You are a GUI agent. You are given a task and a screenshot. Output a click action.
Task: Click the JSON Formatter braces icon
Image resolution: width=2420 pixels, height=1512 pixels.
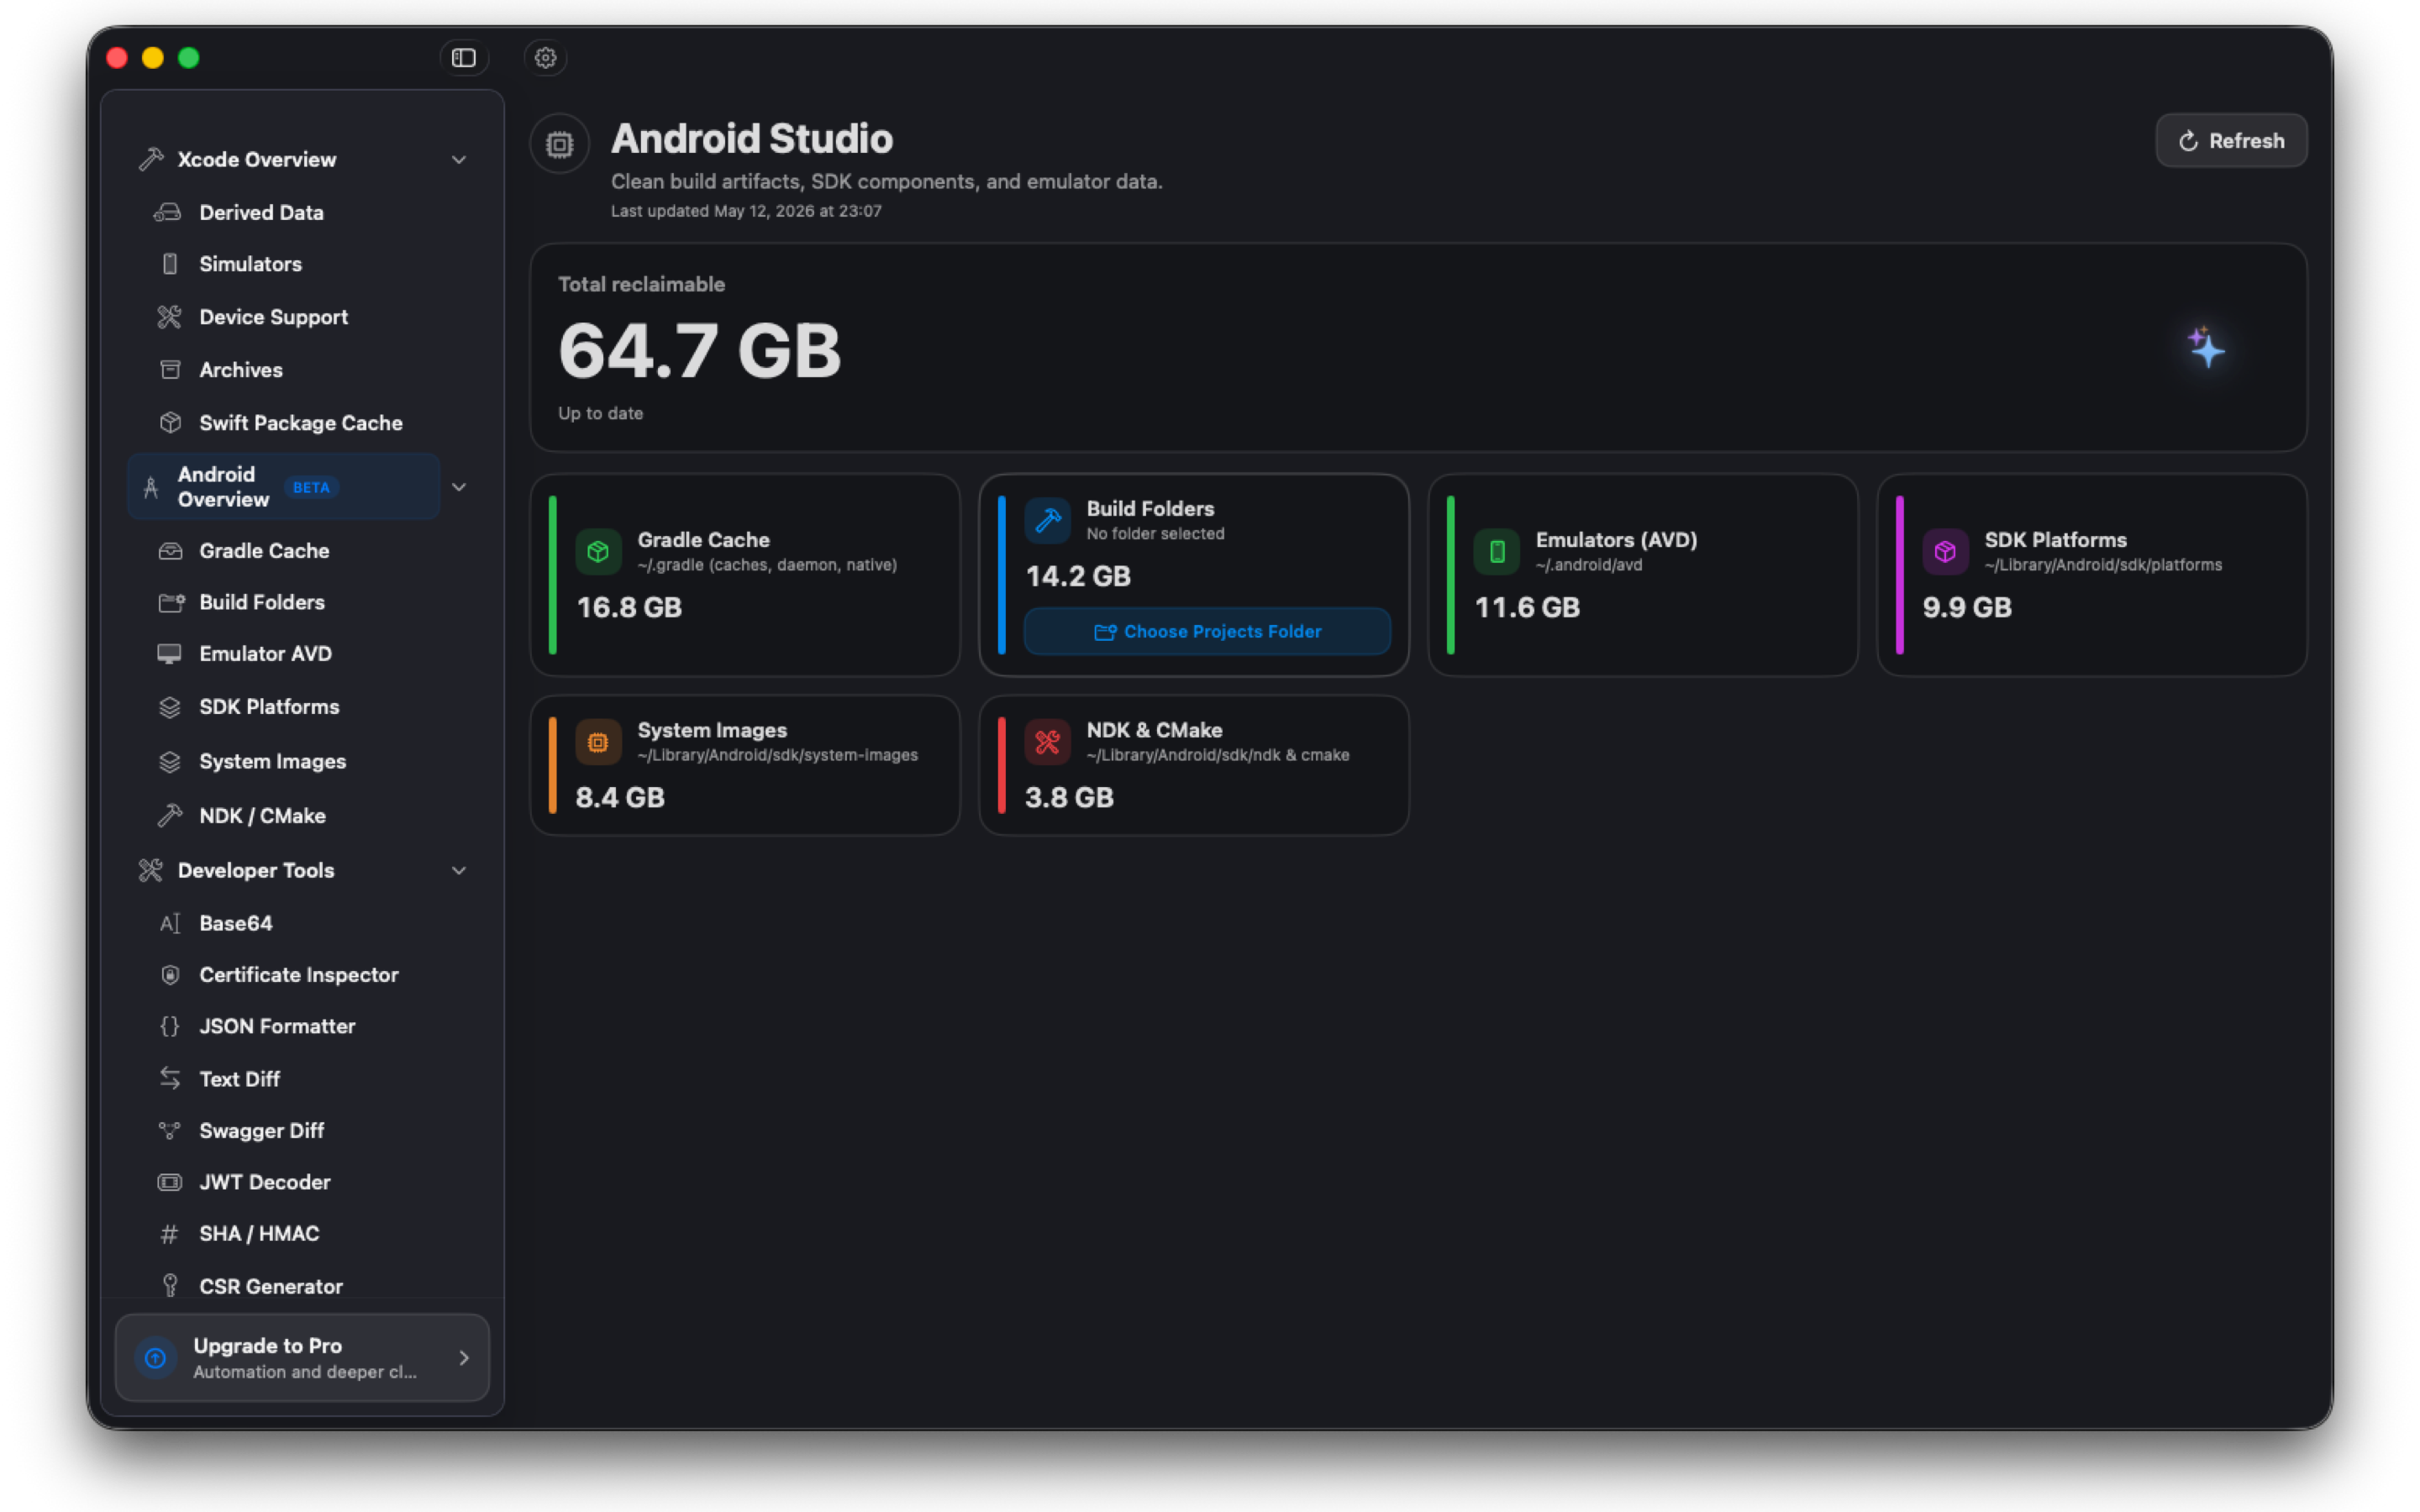170,1026
